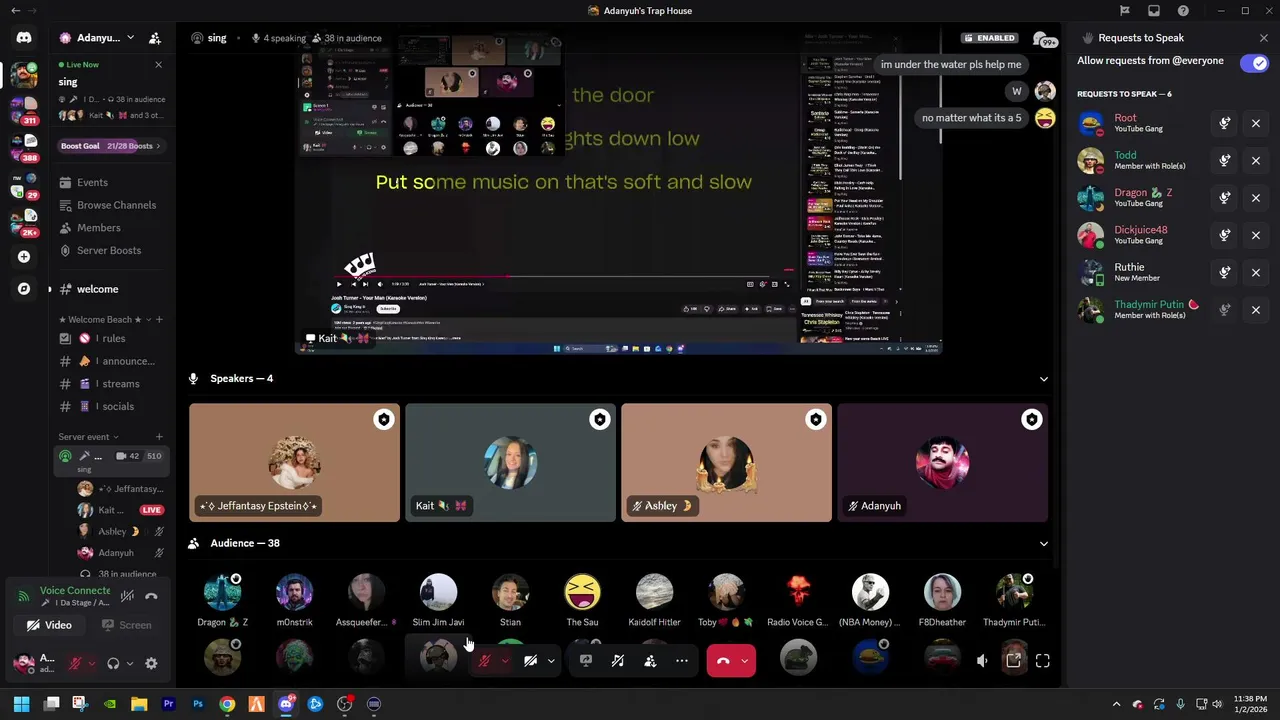Expand Boost Goal details chevron
The image size is (1280, 720).
(x=158, y=146)
